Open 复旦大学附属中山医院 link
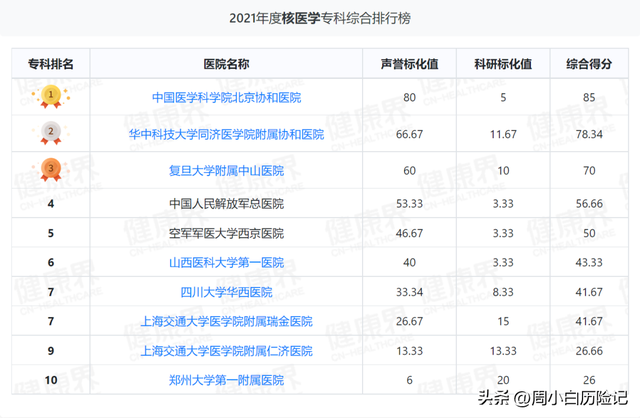Screen dimensions: 640x418 click(227, 171)
